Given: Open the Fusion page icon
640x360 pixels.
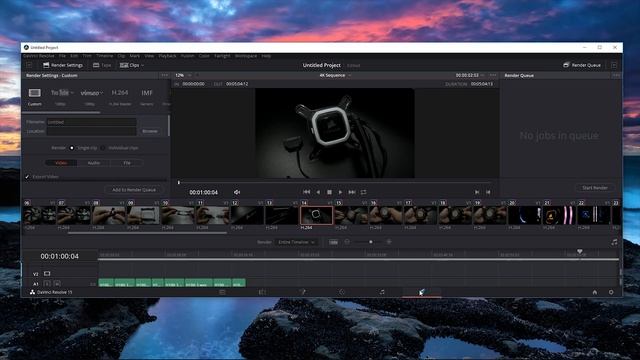Looking at the screenshot, I should pos(302,292).
